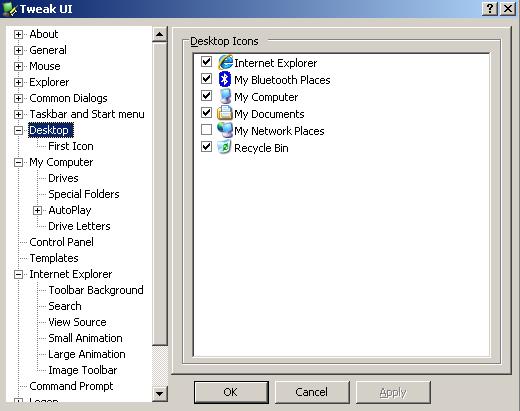The height and width of the screenshot is (411, 520).
Task: Click the My Computer icon in the list
Action: click(x=225, y=96)
